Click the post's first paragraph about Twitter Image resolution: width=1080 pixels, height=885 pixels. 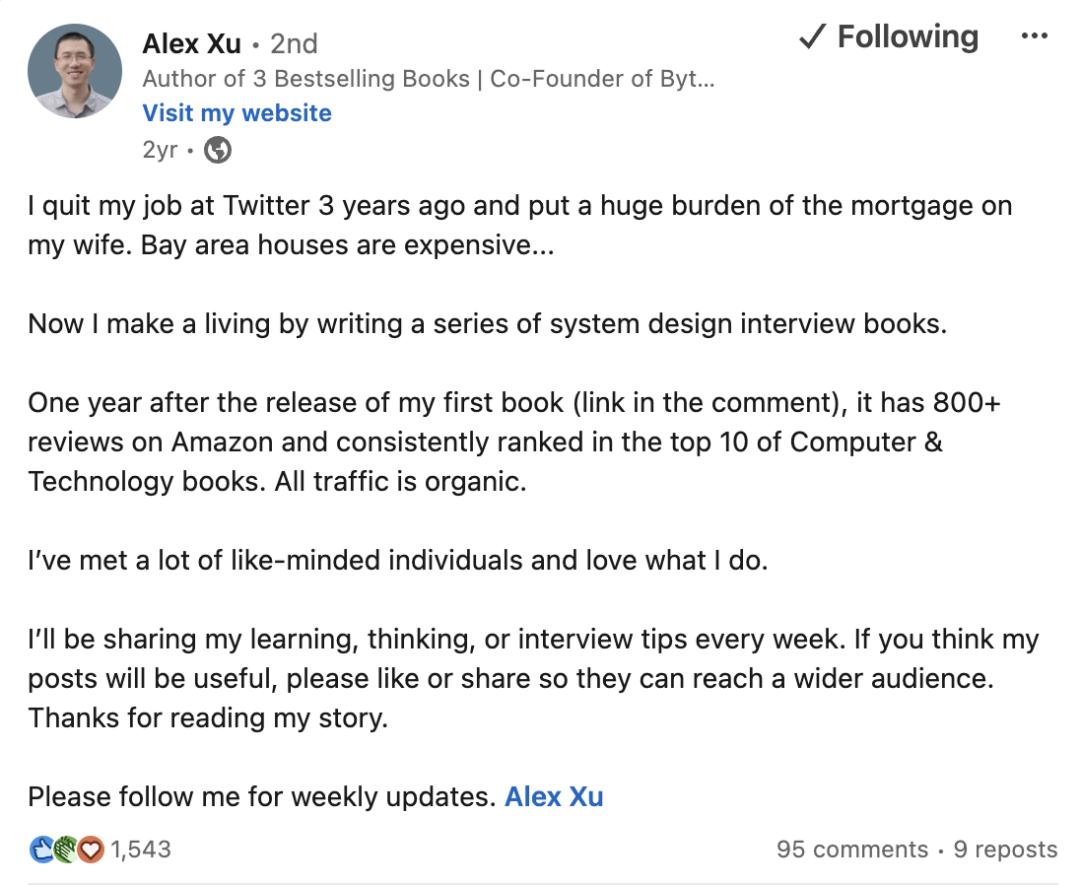pos(520,225)
